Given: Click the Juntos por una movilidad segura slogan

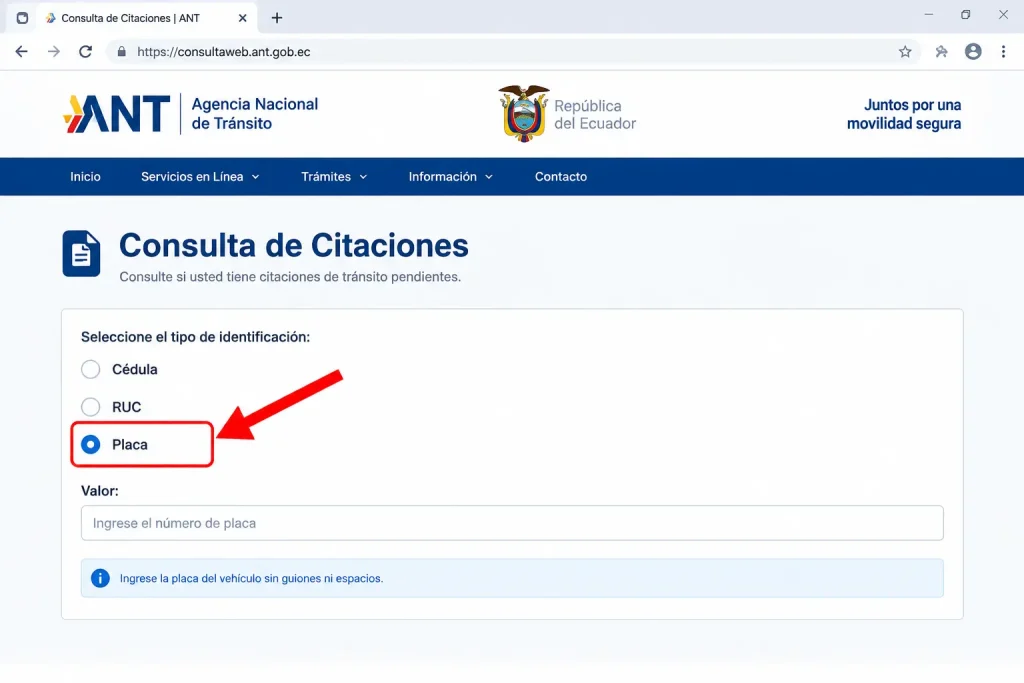Looking at the screenshot, I should tap(904, 114).
